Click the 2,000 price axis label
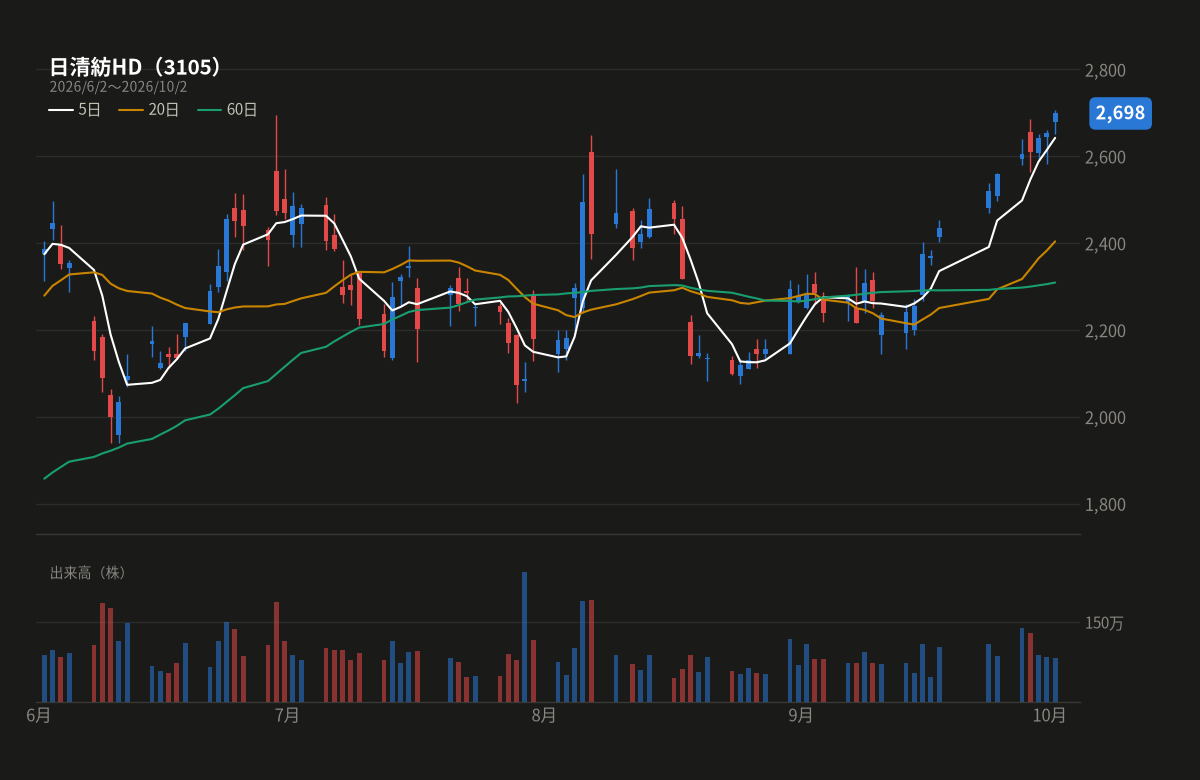1200x780 pixels. tap(1105, 418)
